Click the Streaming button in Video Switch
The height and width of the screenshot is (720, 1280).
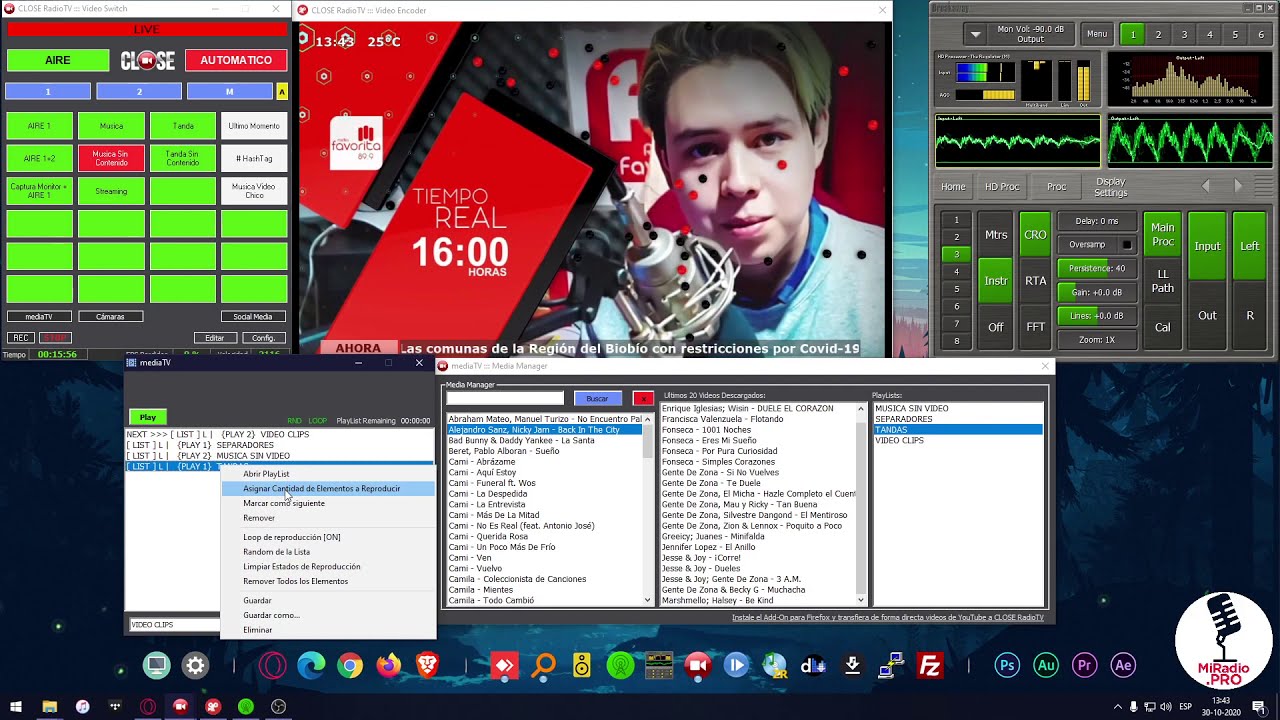(111, 191)
